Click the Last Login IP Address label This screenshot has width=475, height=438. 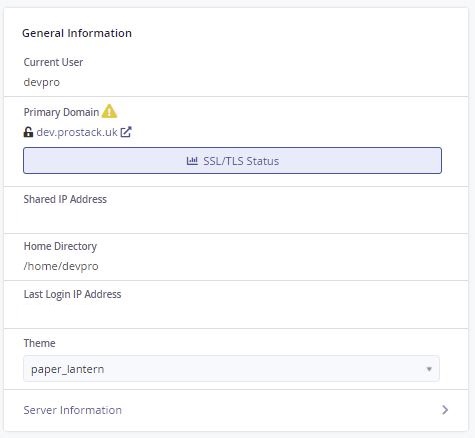pyautogui.click(x=72, y=294)
